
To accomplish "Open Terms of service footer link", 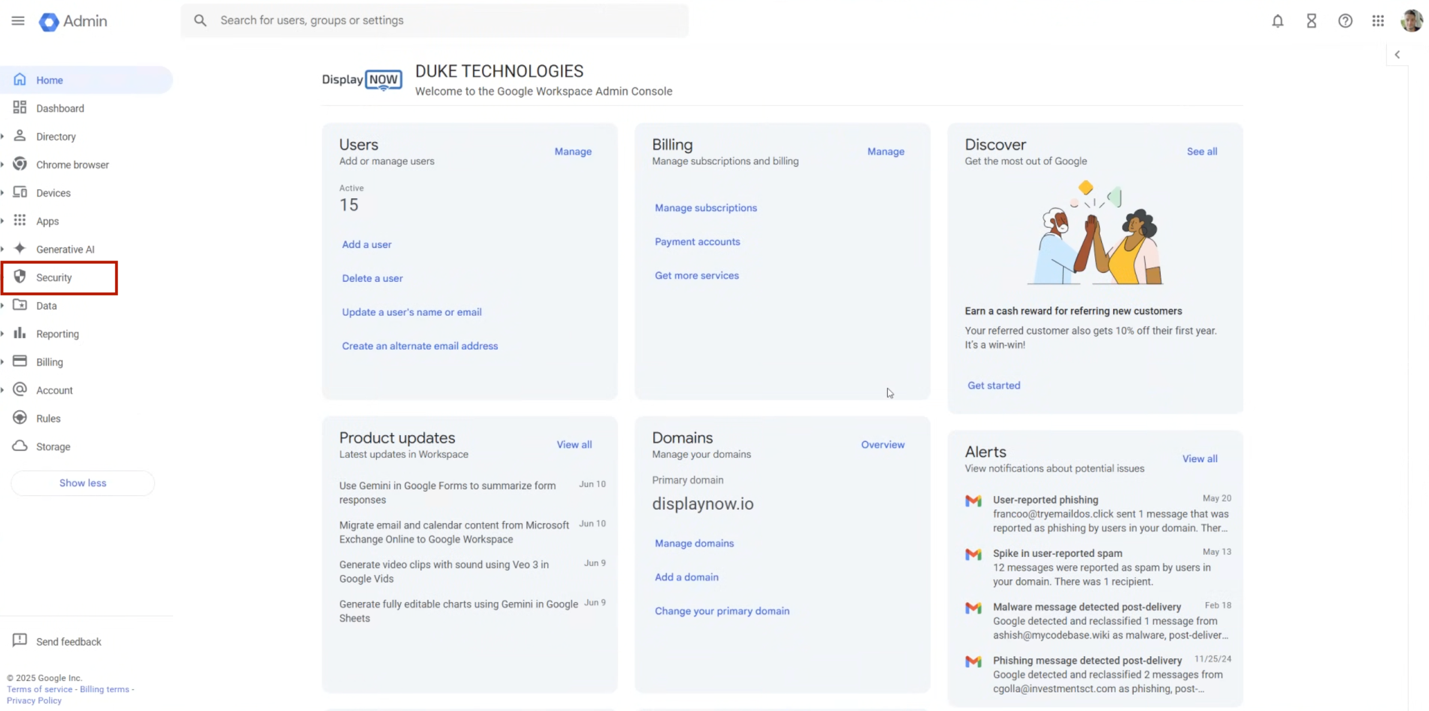I will click(40, 689).
